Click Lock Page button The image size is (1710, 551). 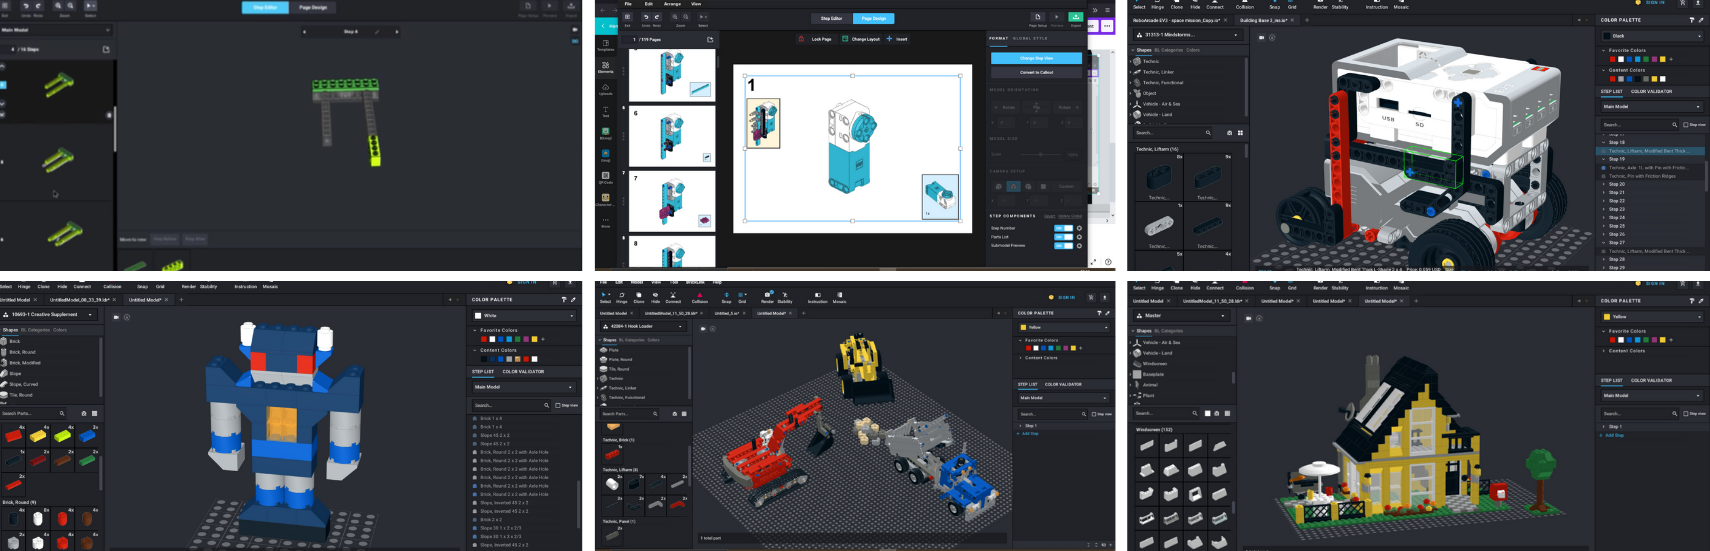(815, 39)
